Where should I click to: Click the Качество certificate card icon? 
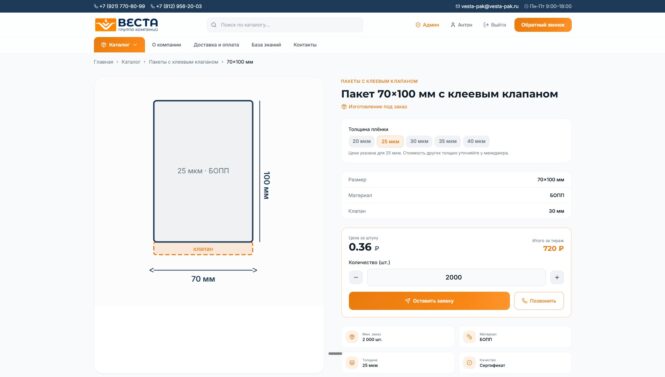pos(469,363)
